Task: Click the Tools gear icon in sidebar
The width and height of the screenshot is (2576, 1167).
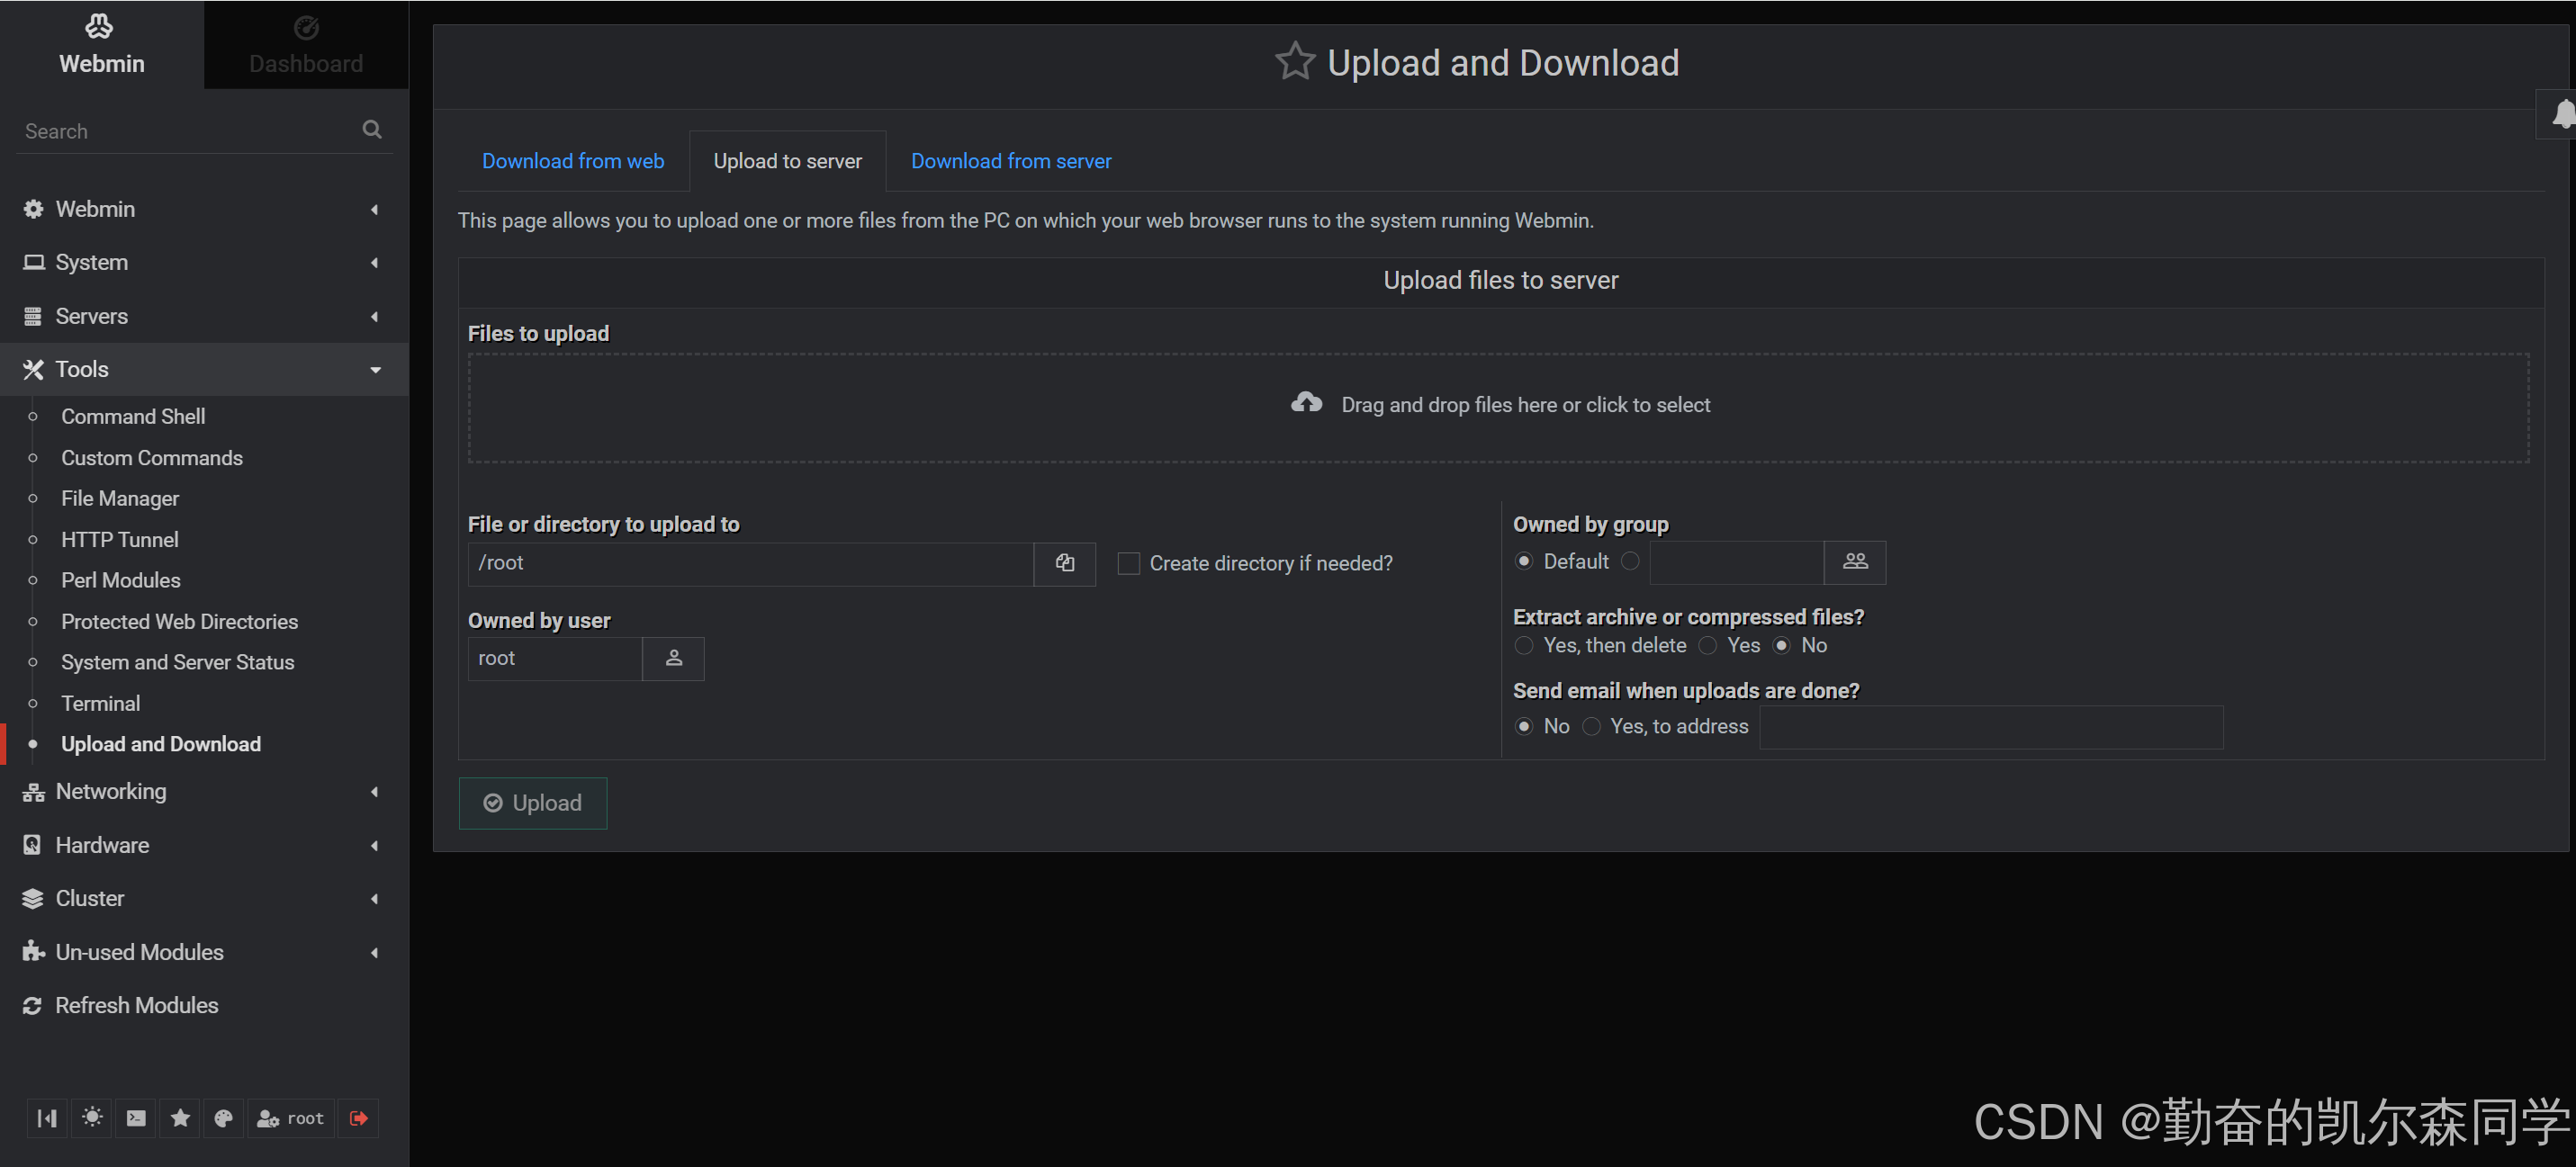Action: 32,368
